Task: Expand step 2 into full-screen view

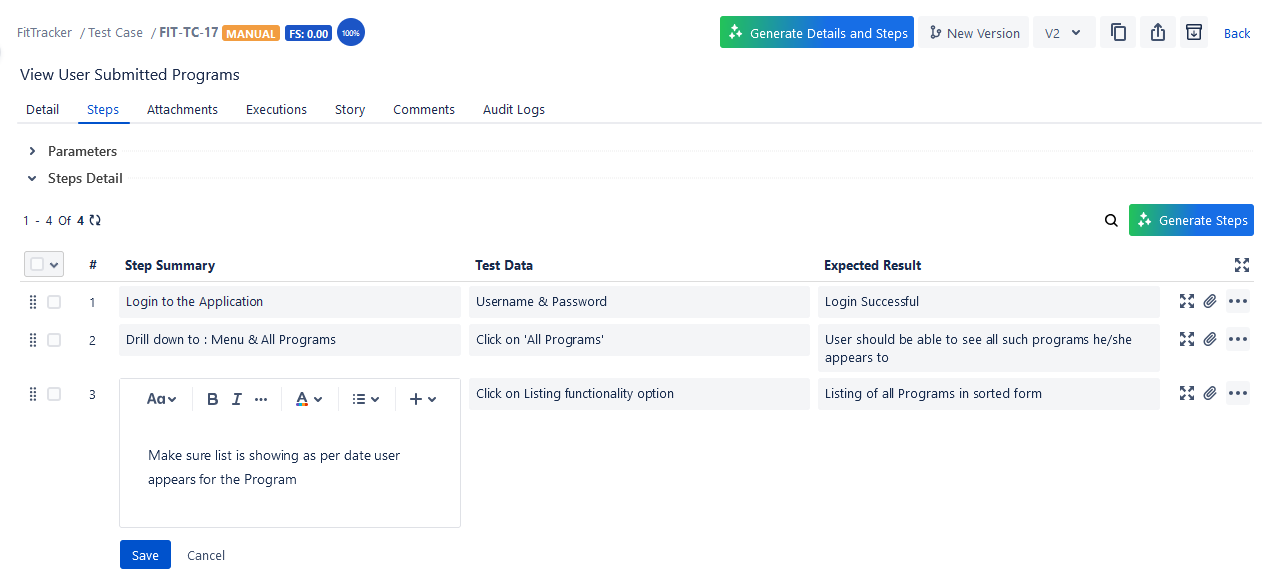Action: click(x=1186, y=338)
